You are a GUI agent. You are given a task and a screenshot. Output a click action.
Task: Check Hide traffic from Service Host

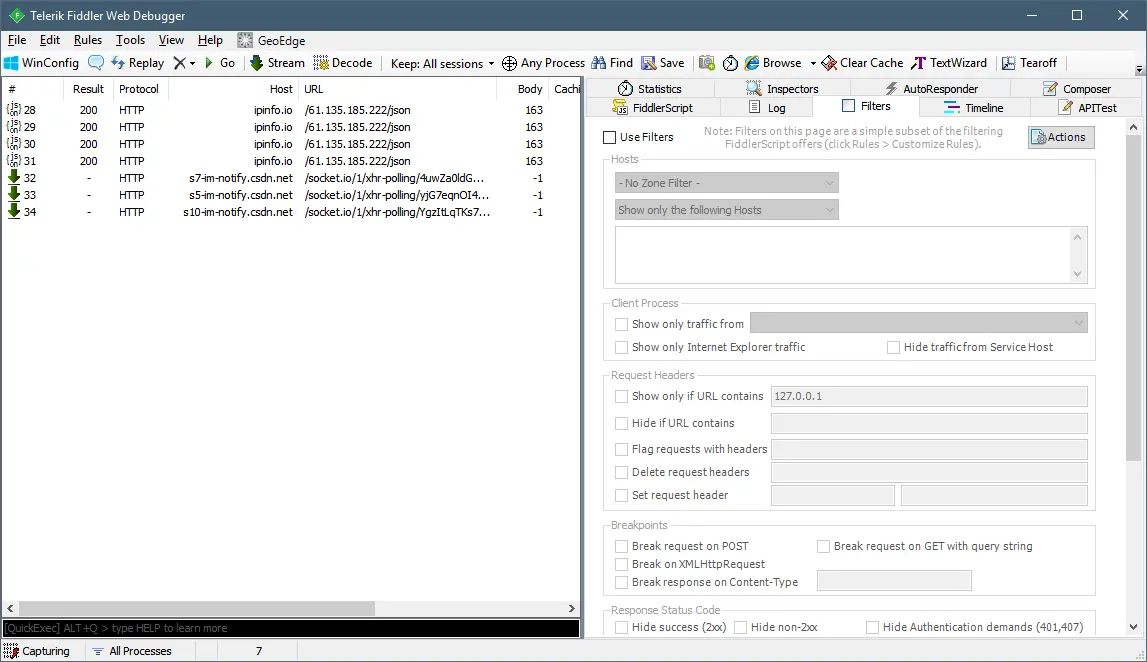[x=893, y=347]
